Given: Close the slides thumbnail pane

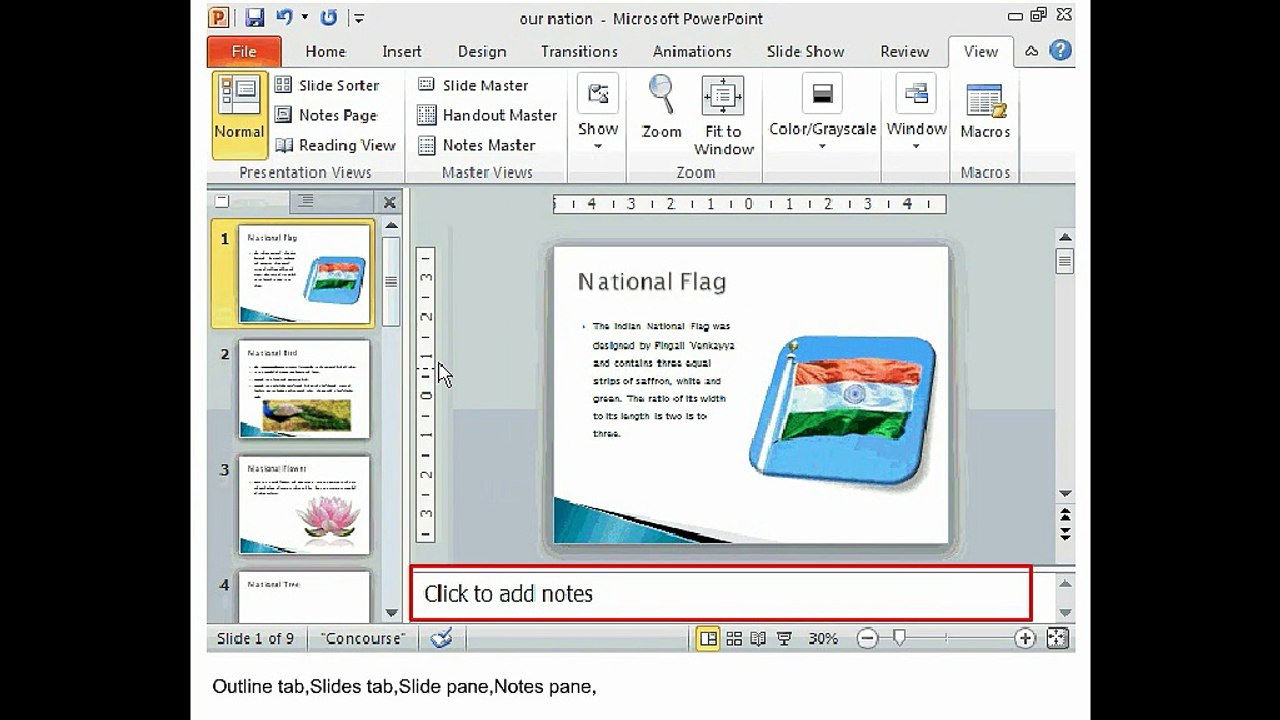Looking at the screenshot, I should [390, 202].
